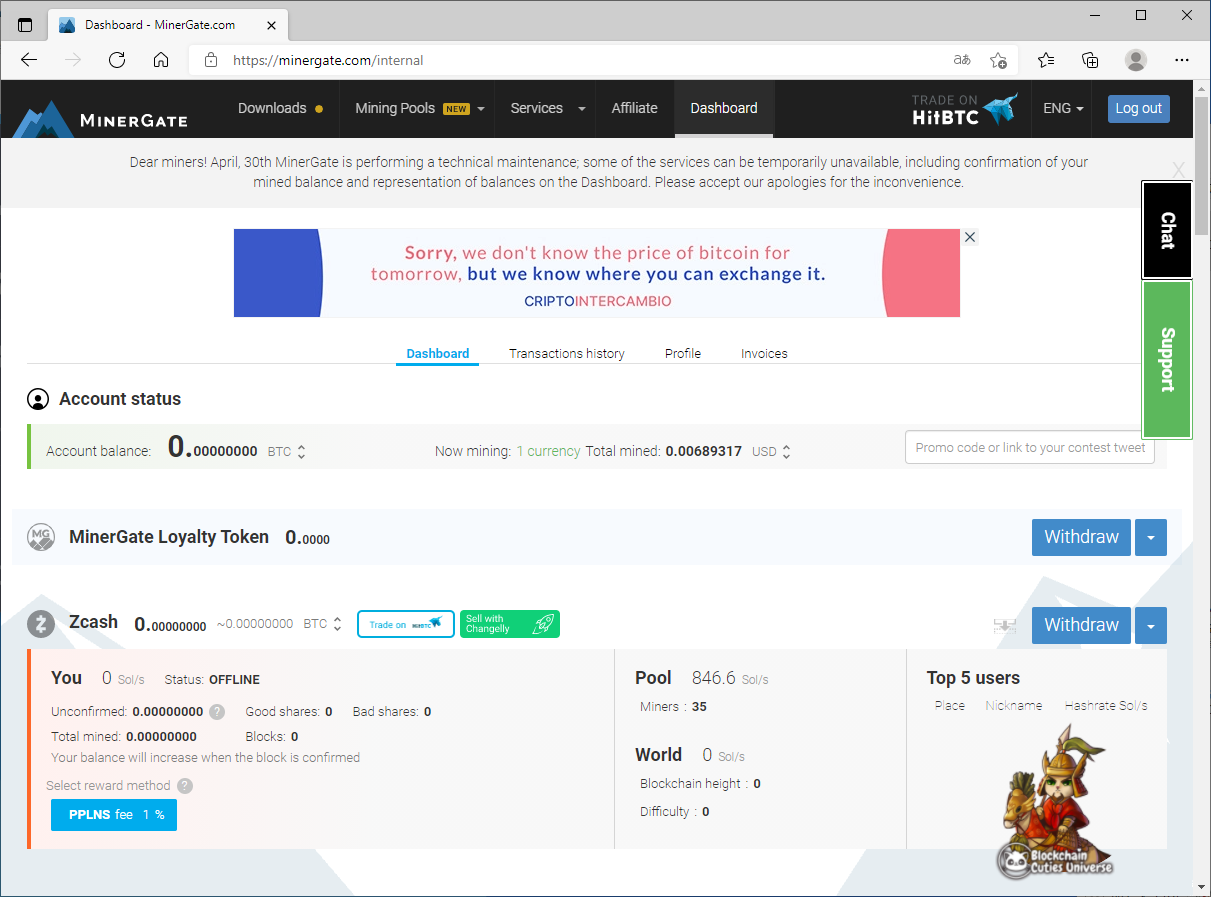
Task: Go to the Affiliate page
Action: 635,109
